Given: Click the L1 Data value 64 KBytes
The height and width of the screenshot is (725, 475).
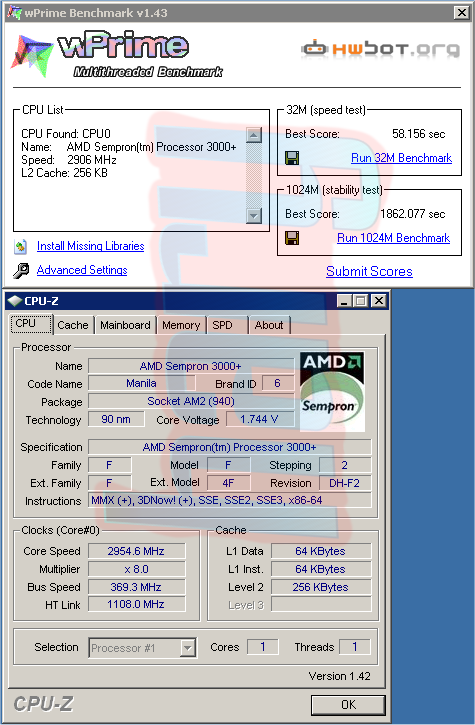Looking at the screenshot, I should [x=321, y=551].
